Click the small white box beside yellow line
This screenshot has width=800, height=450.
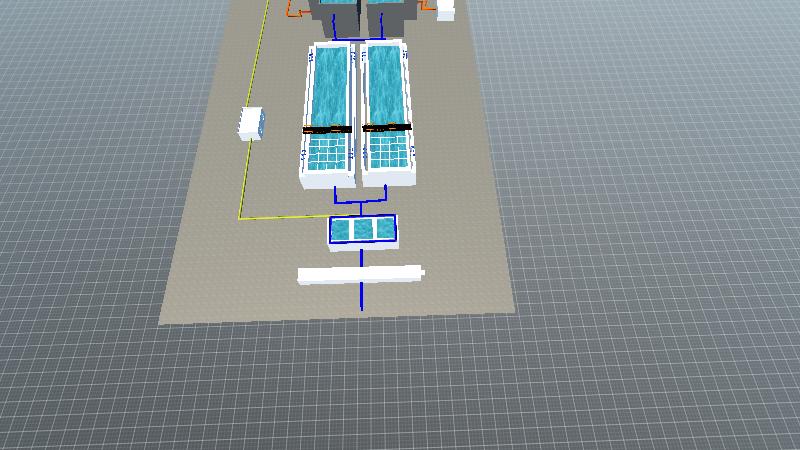point(251,123)
